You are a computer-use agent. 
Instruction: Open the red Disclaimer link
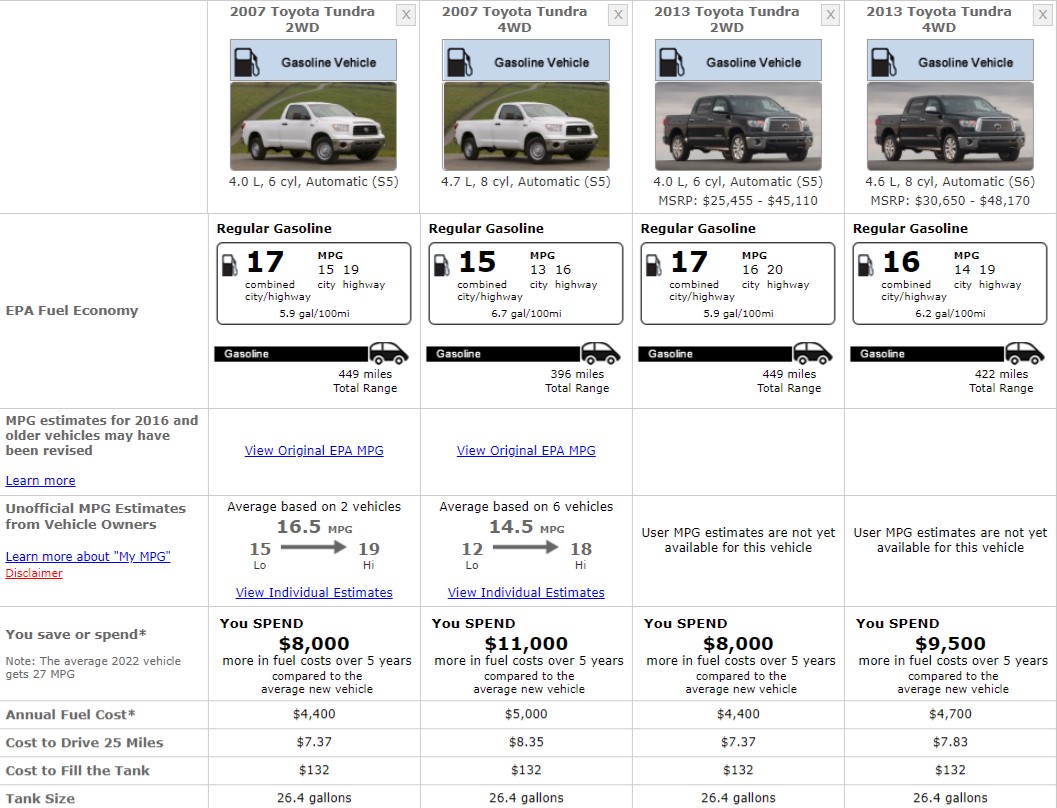(x=34, y=573)
